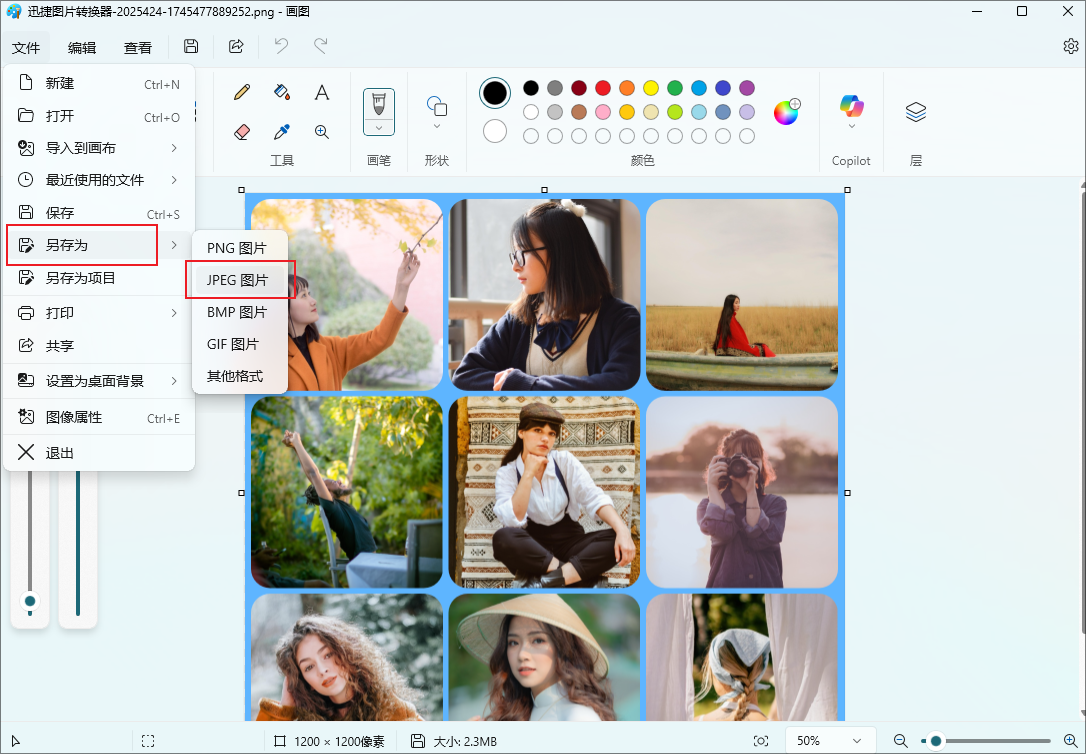Select the Magnifier tool
This screenshot has width=1086, height=754.
pyautogui.click(x=321, y=132)
